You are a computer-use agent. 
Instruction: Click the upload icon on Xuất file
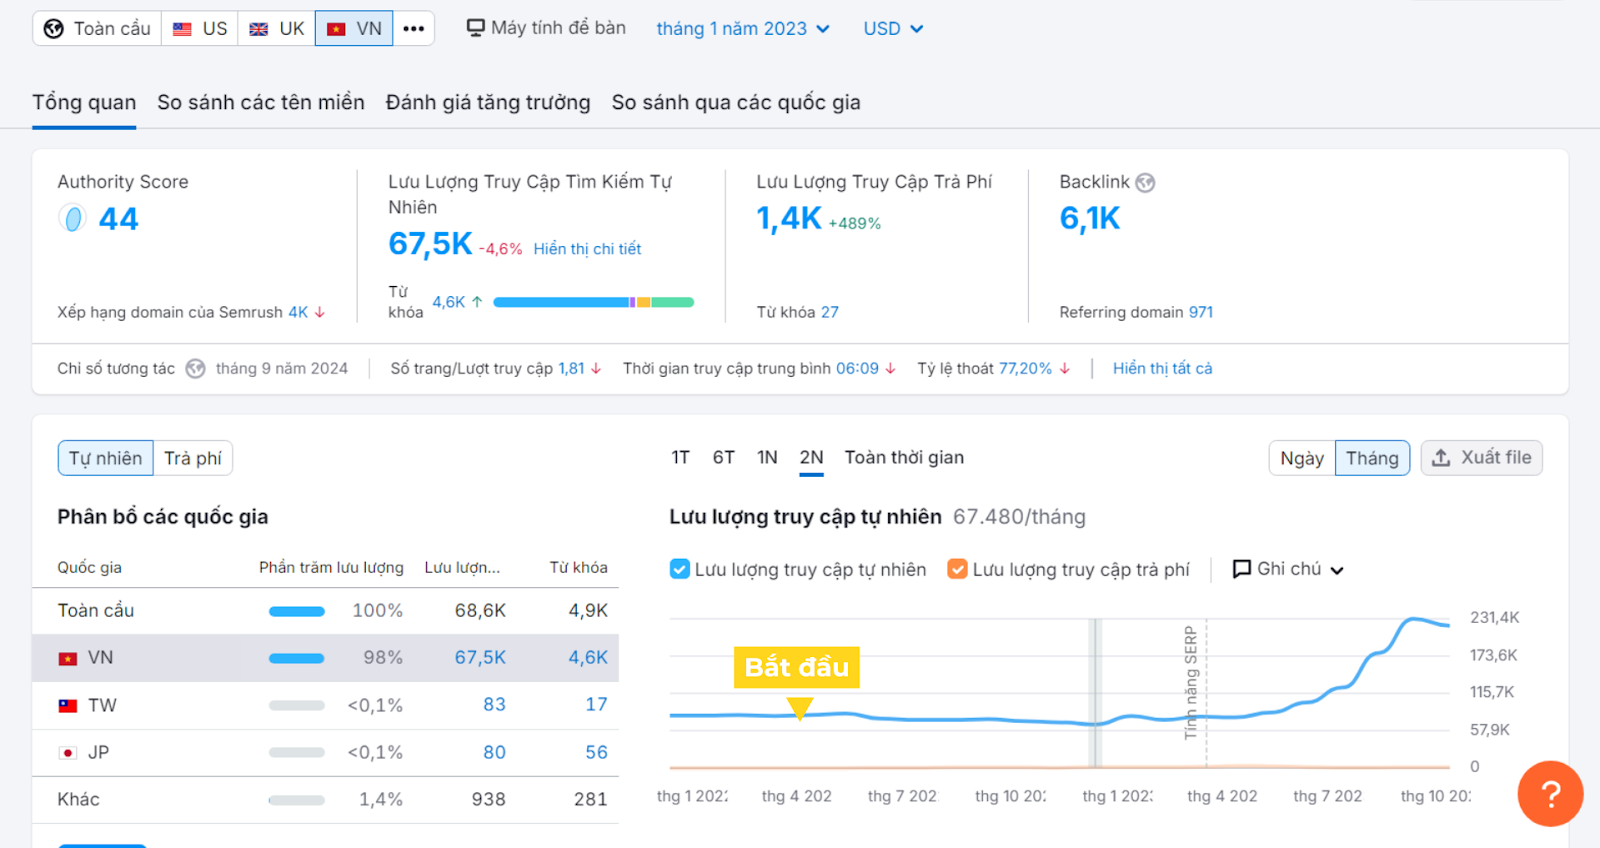click(1441, 458)
